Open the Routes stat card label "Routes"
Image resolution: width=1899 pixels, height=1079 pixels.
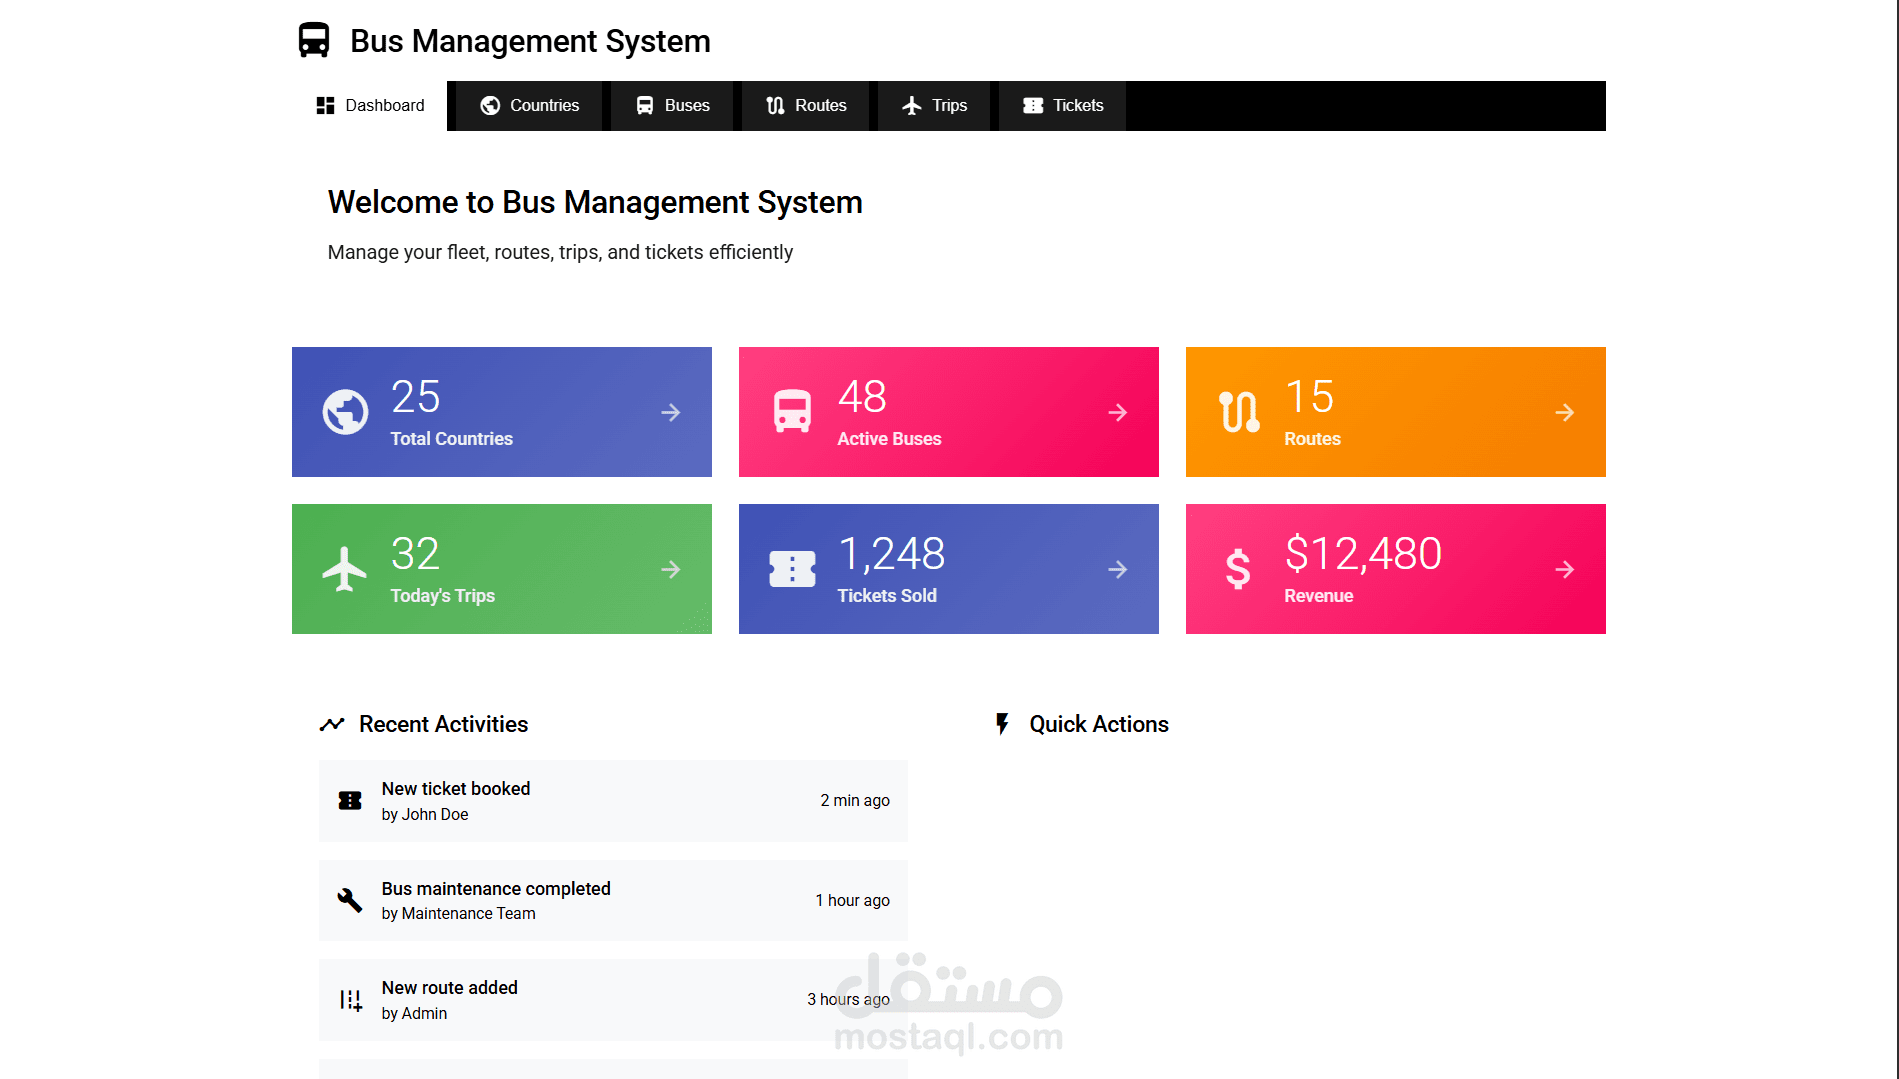pos(1312,439)
